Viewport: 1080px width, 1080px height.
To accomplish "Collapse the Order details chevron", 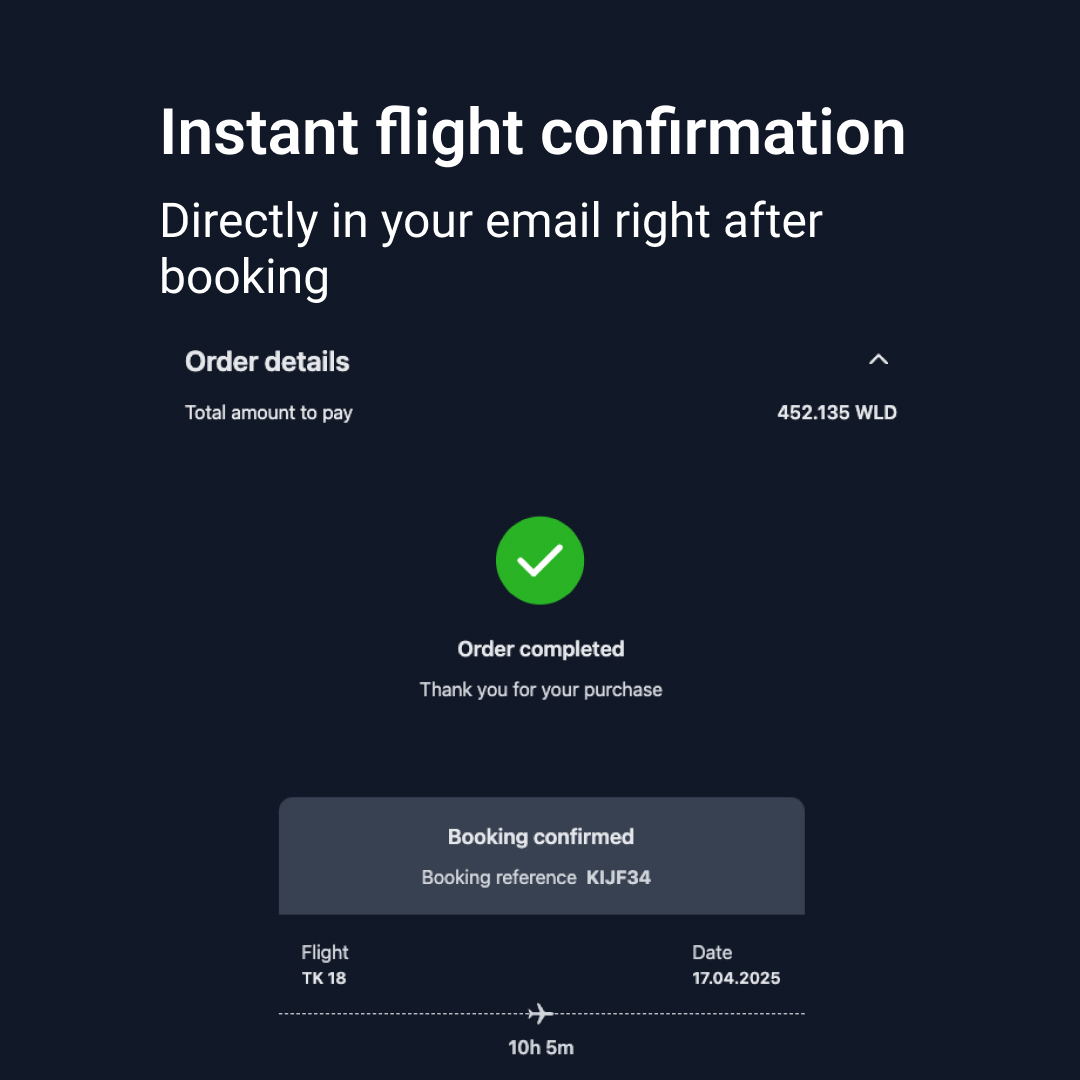I will pyautogui.click(x=878, y=360).
